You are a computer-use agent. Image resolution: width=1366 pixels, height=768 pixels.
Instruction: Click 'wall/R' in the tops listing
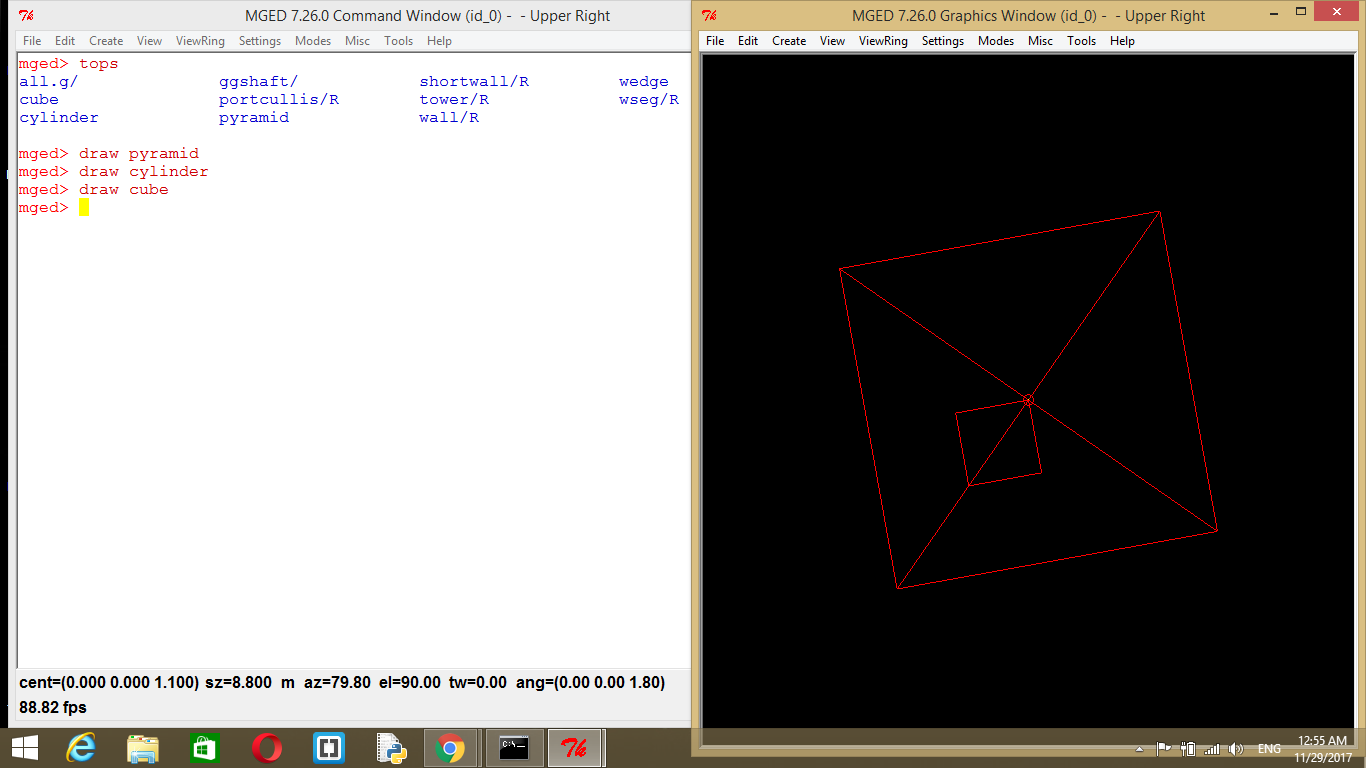point(449,118)
